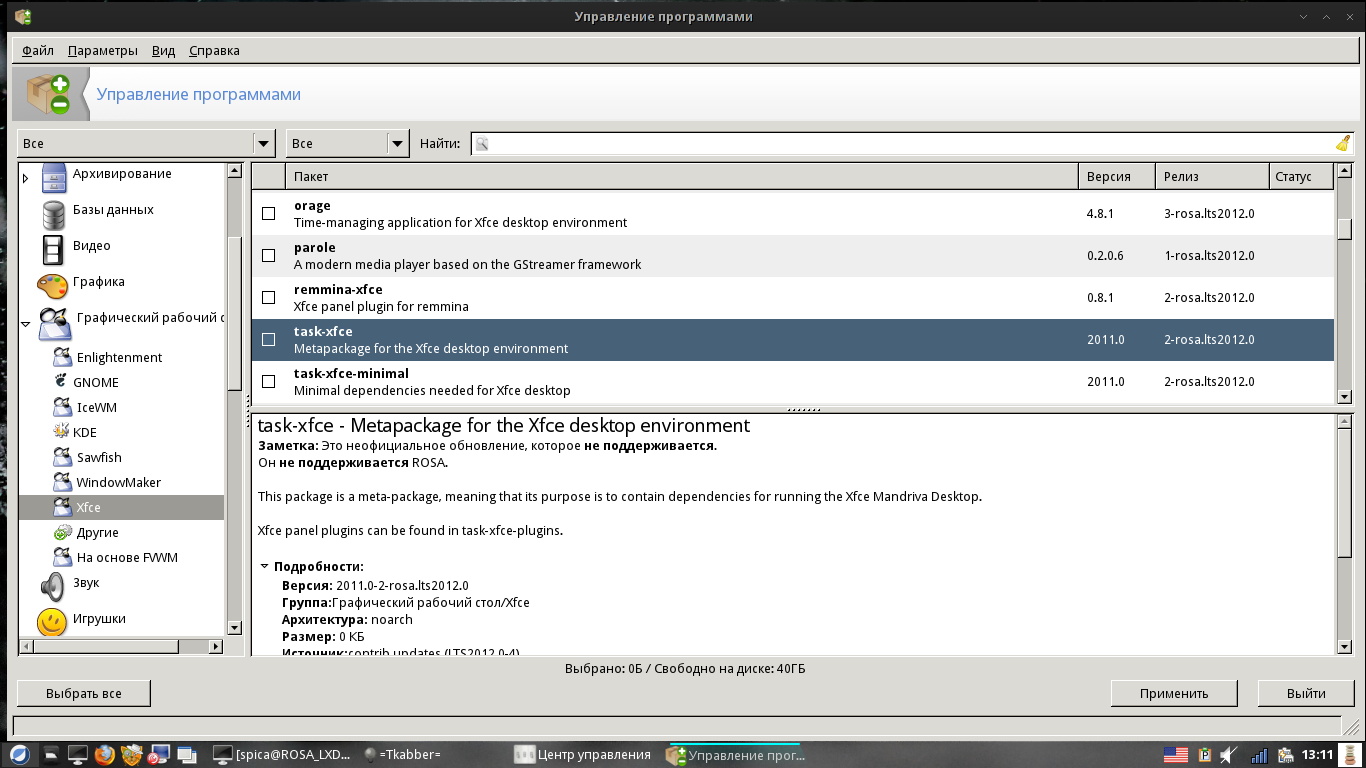Click the orage version 4.8.1 cell

coord(1101,214)
